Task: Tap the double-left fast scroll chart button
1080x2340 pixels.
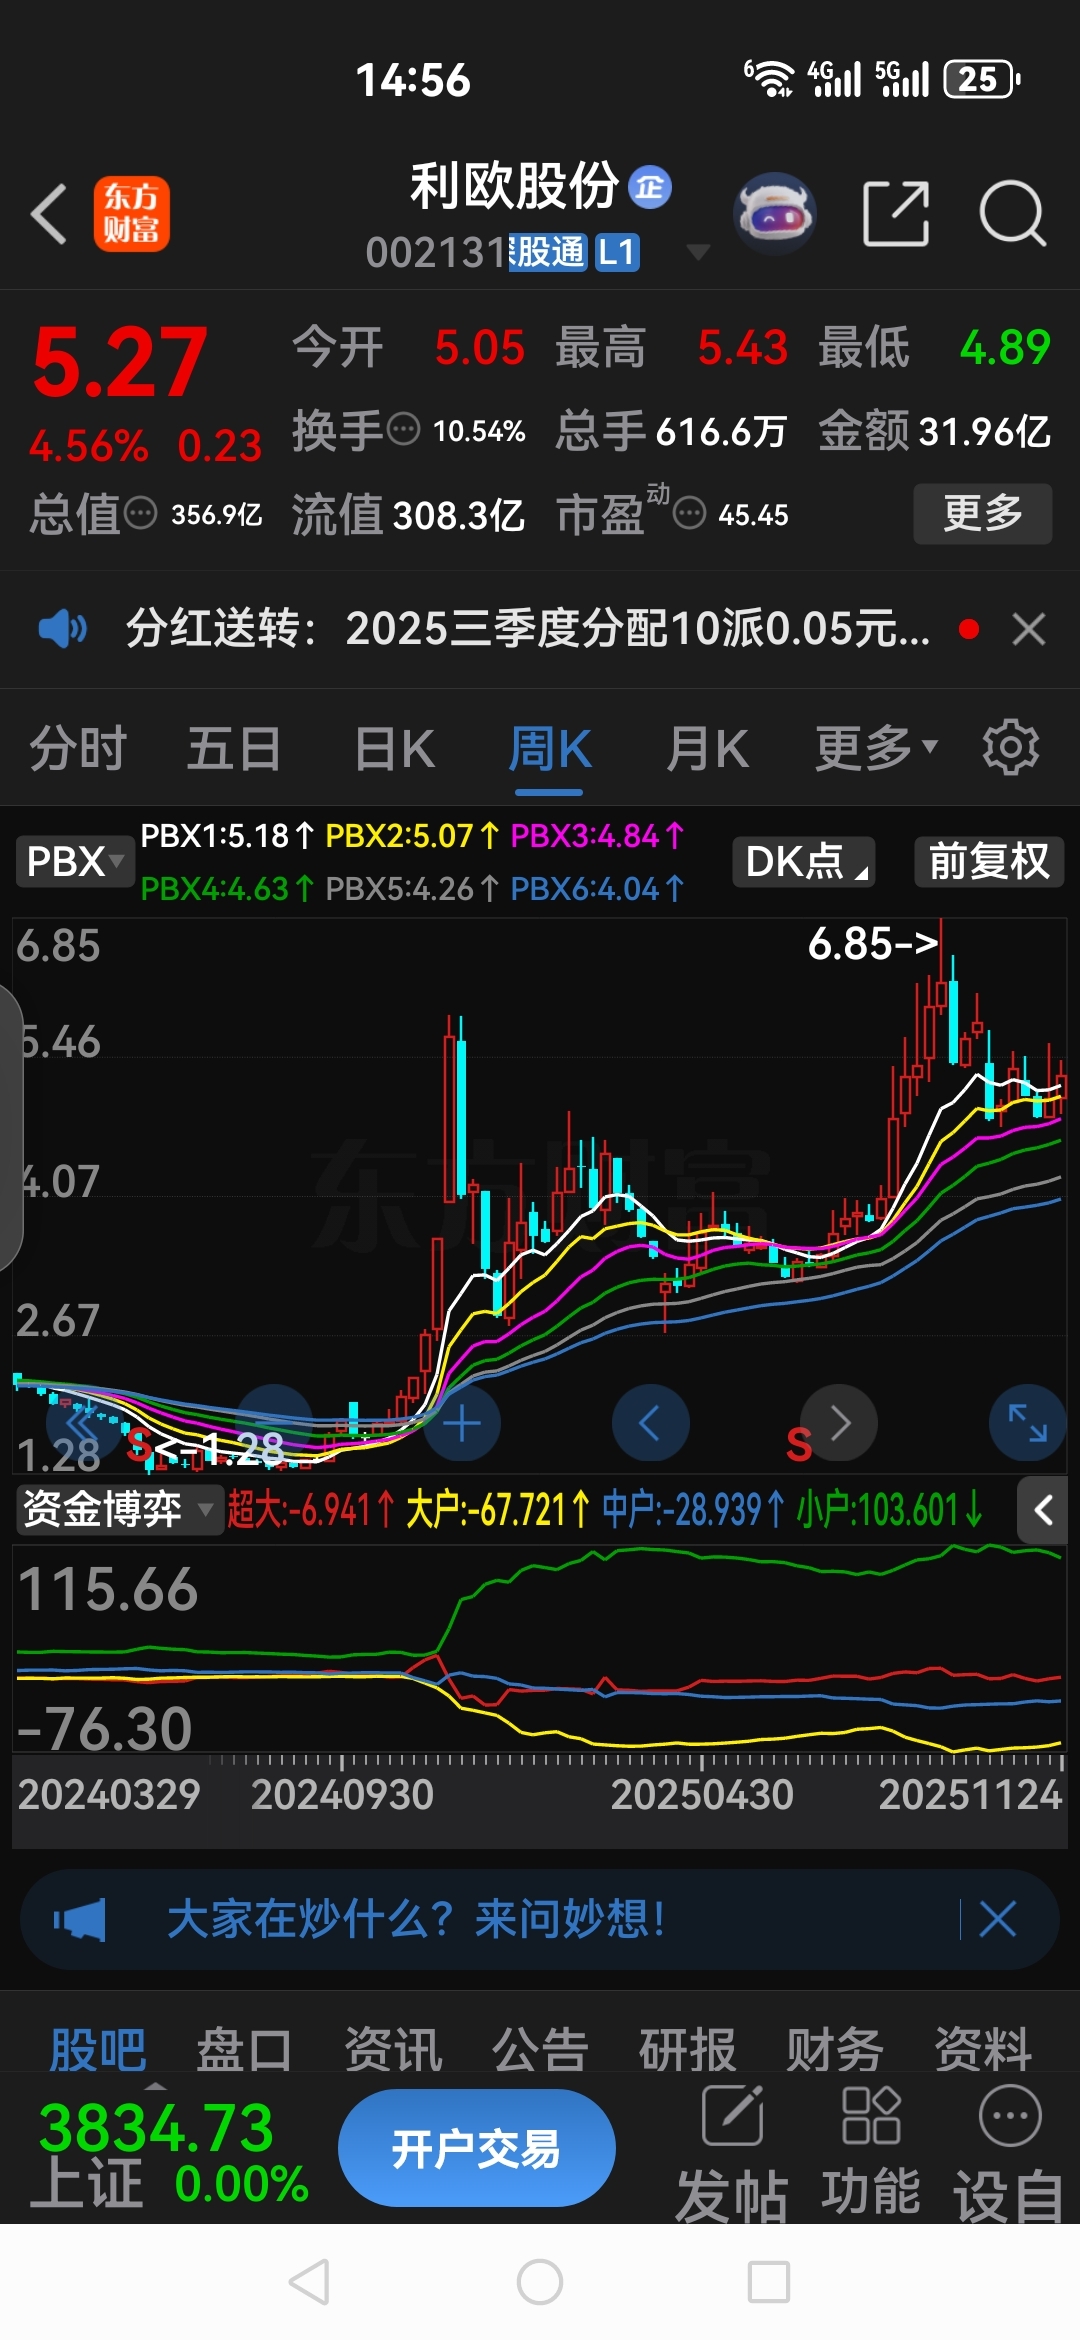Action: click(84, 1423)
